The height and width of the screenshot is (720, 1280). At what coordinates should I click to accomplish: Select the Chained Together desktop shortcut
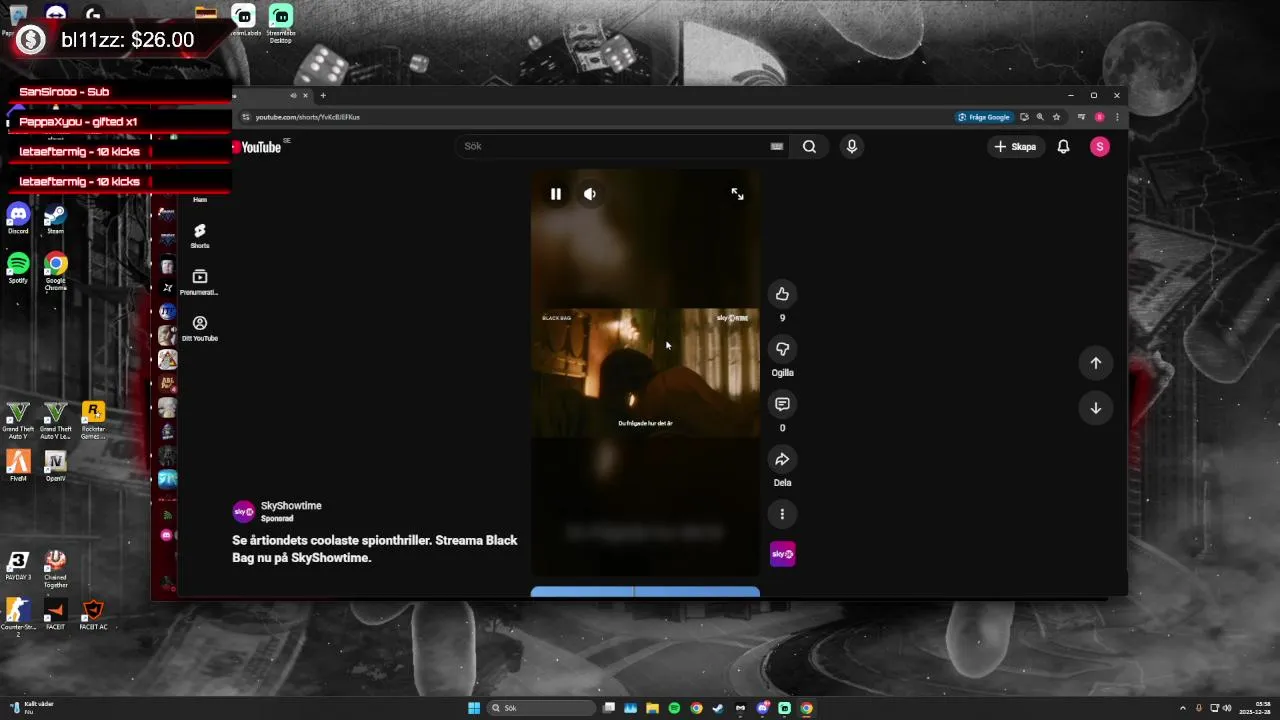(55, 569)
